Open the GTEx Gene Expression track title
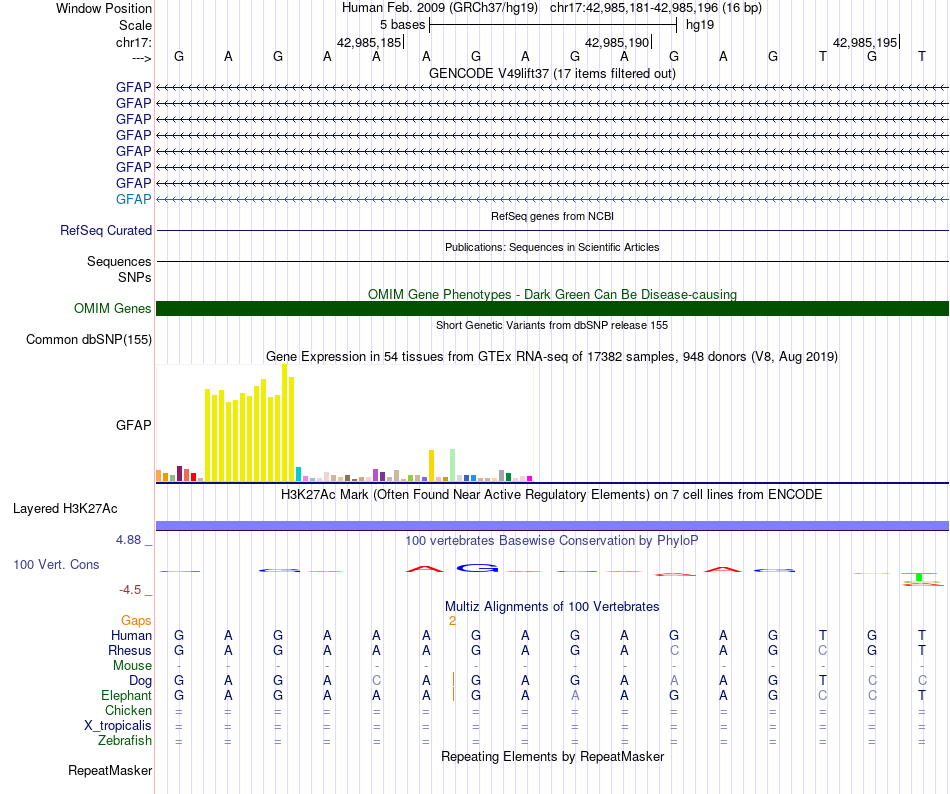 click(552, 357)
